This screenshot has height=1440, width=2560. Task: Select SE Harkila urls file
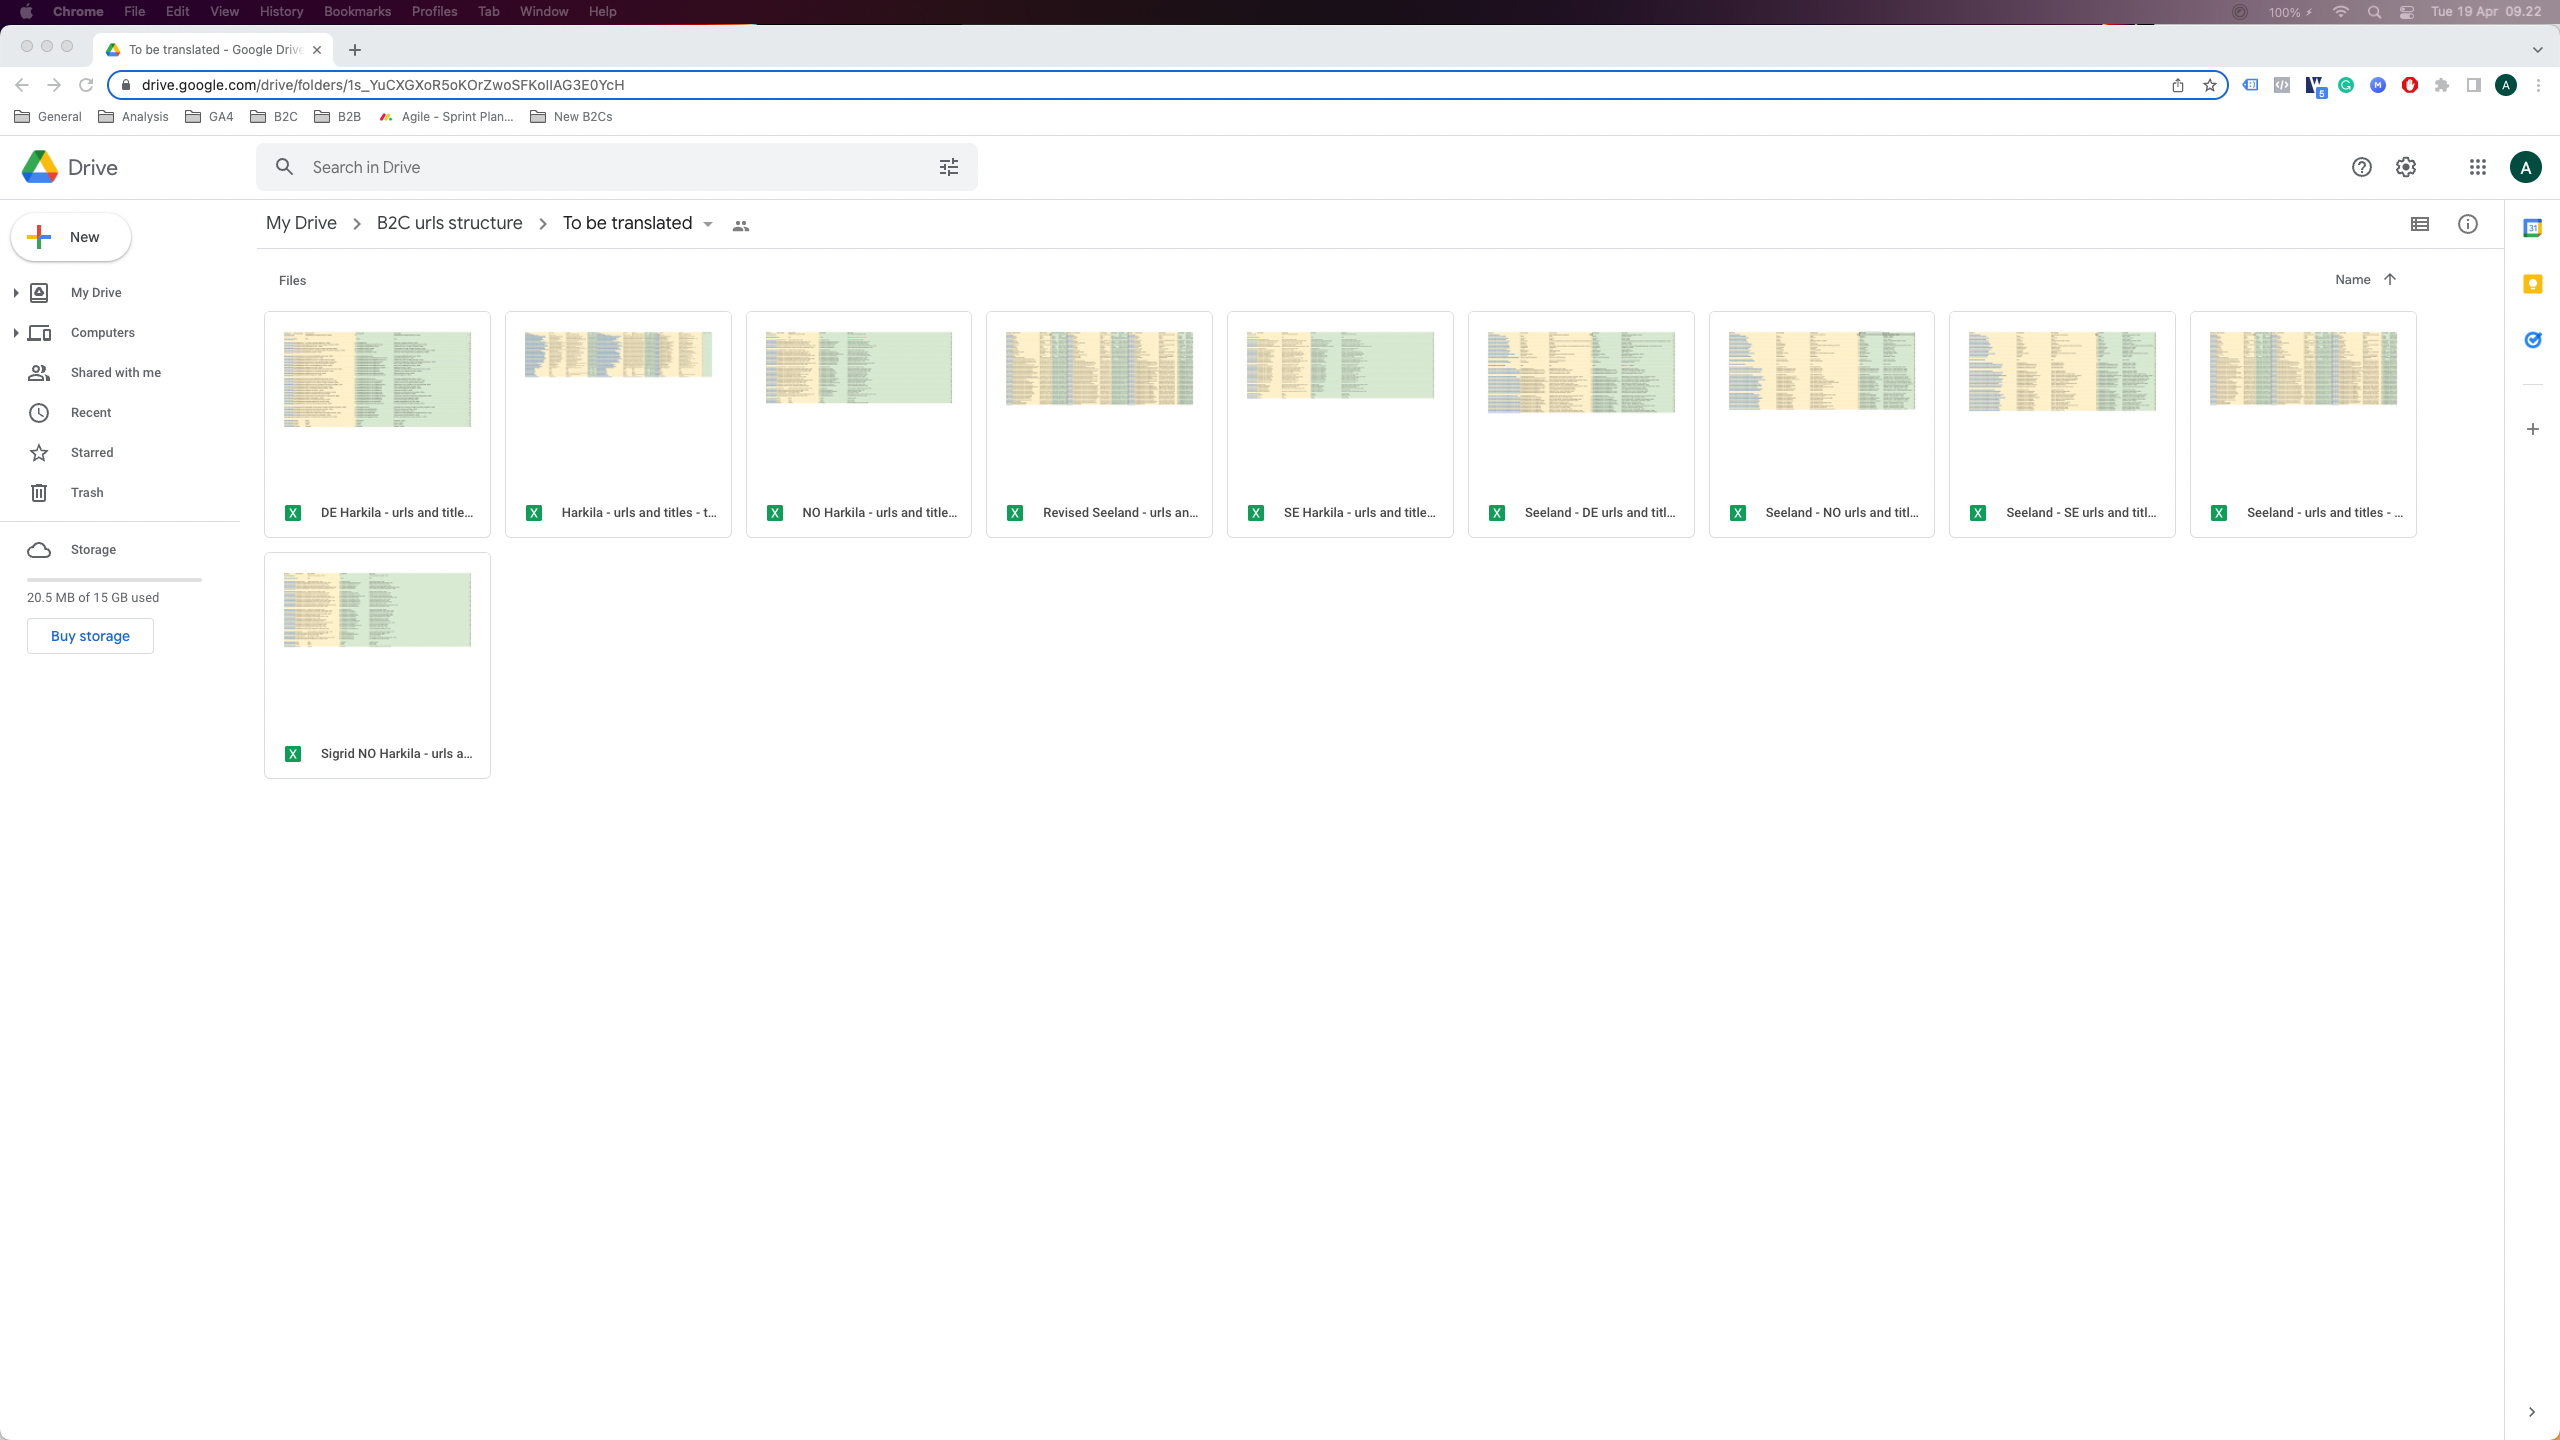click(1340, 424)
